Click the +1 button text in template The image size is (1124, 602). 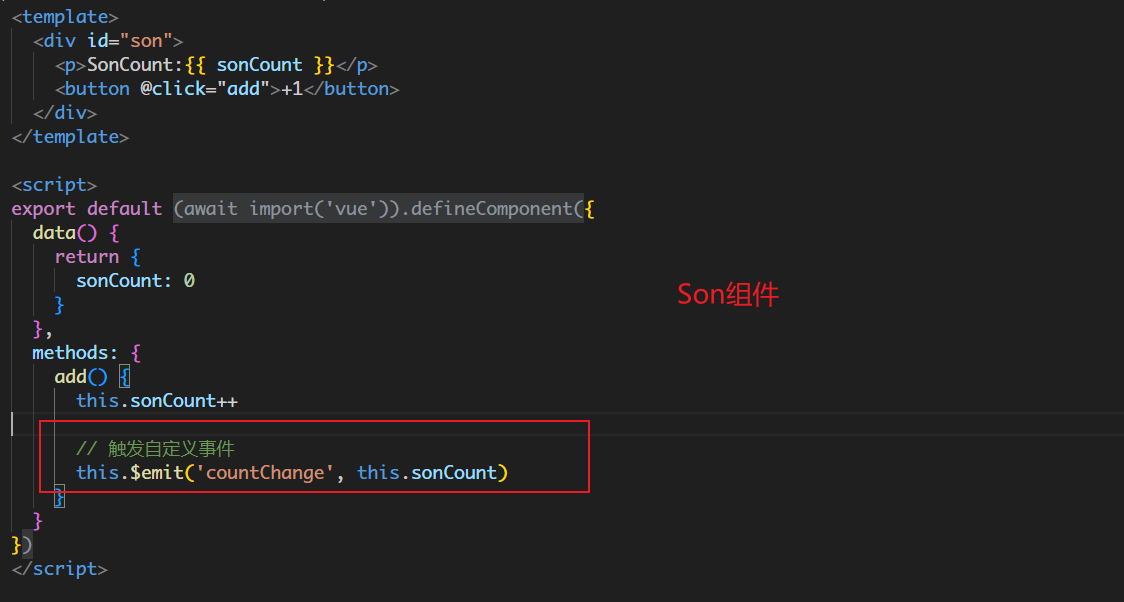click(x=292, y=89)
